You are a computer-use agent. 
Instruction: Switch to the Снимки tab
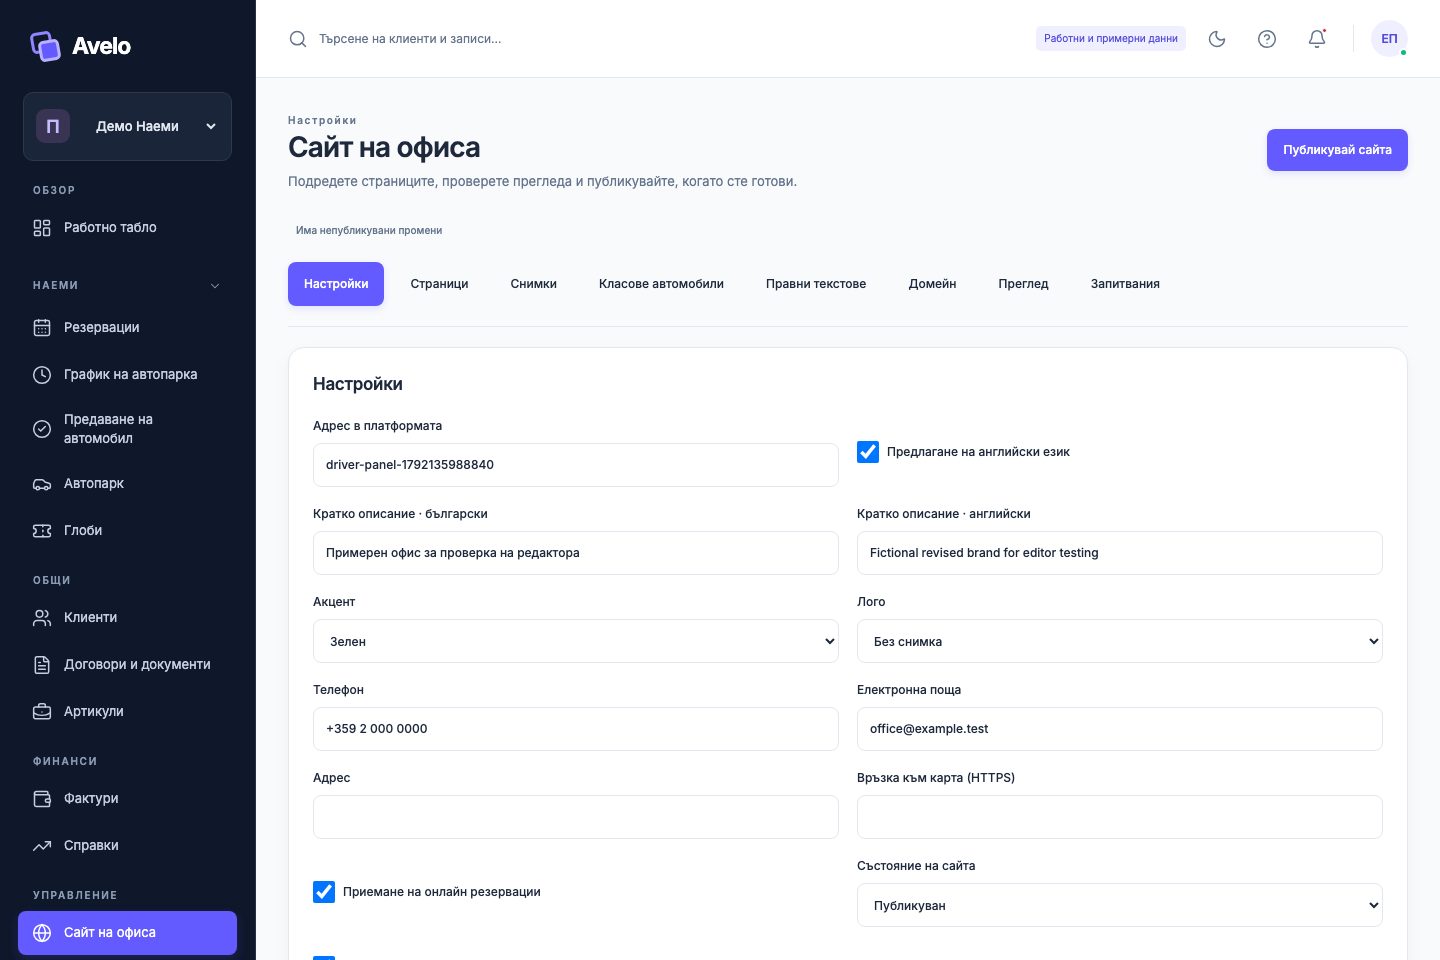(x=534, y=284)
